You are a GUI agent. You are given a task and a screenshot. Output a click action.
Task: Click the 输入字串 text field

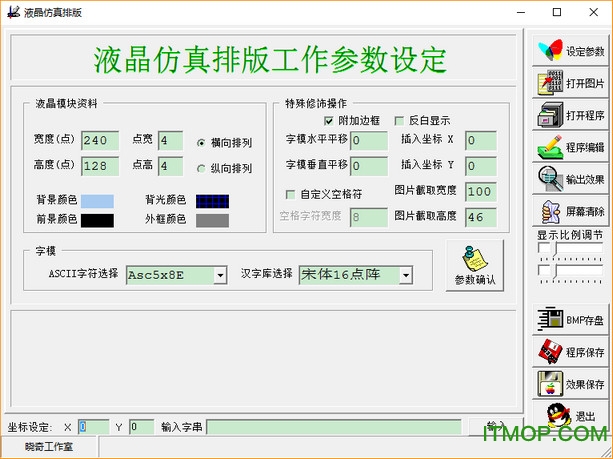coord(334,427)
